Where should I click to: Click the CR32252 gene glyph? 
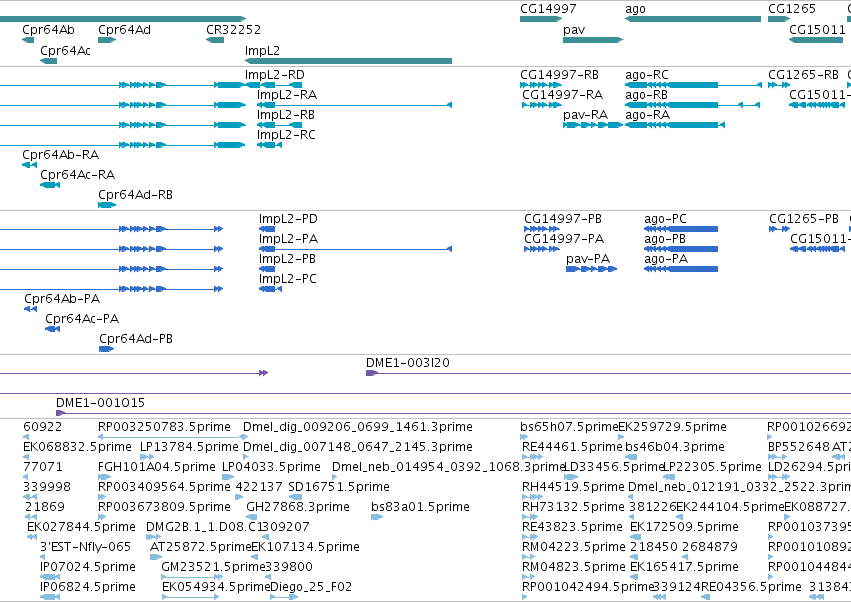point(215,40)
